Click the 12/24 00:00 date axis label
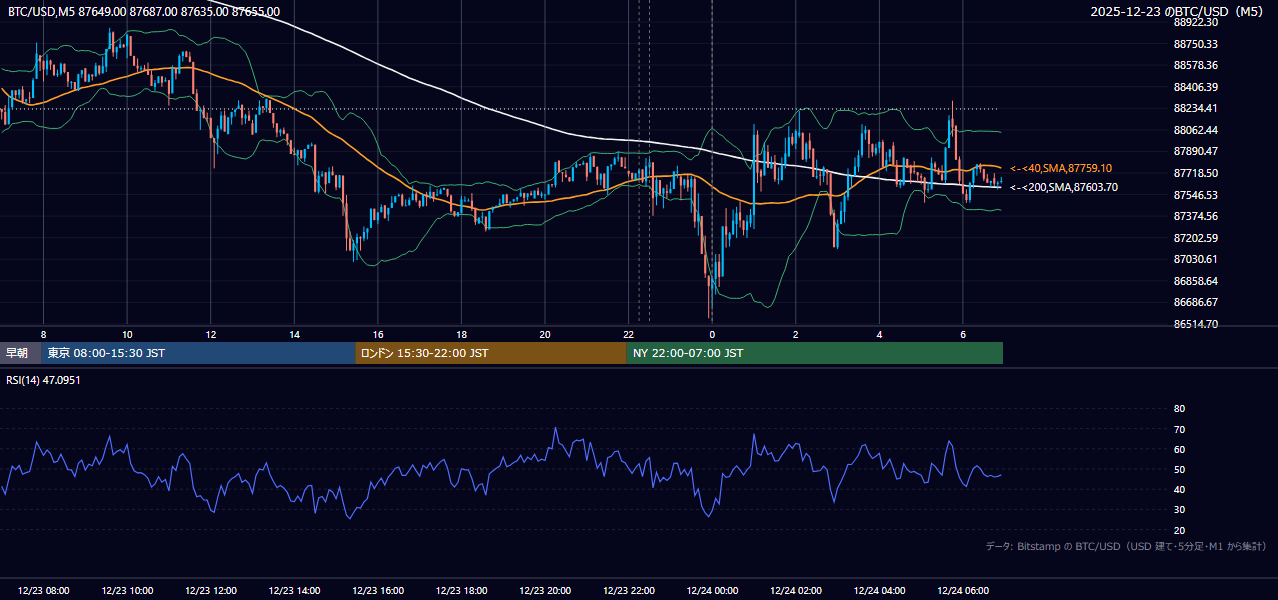 [712, 591]
